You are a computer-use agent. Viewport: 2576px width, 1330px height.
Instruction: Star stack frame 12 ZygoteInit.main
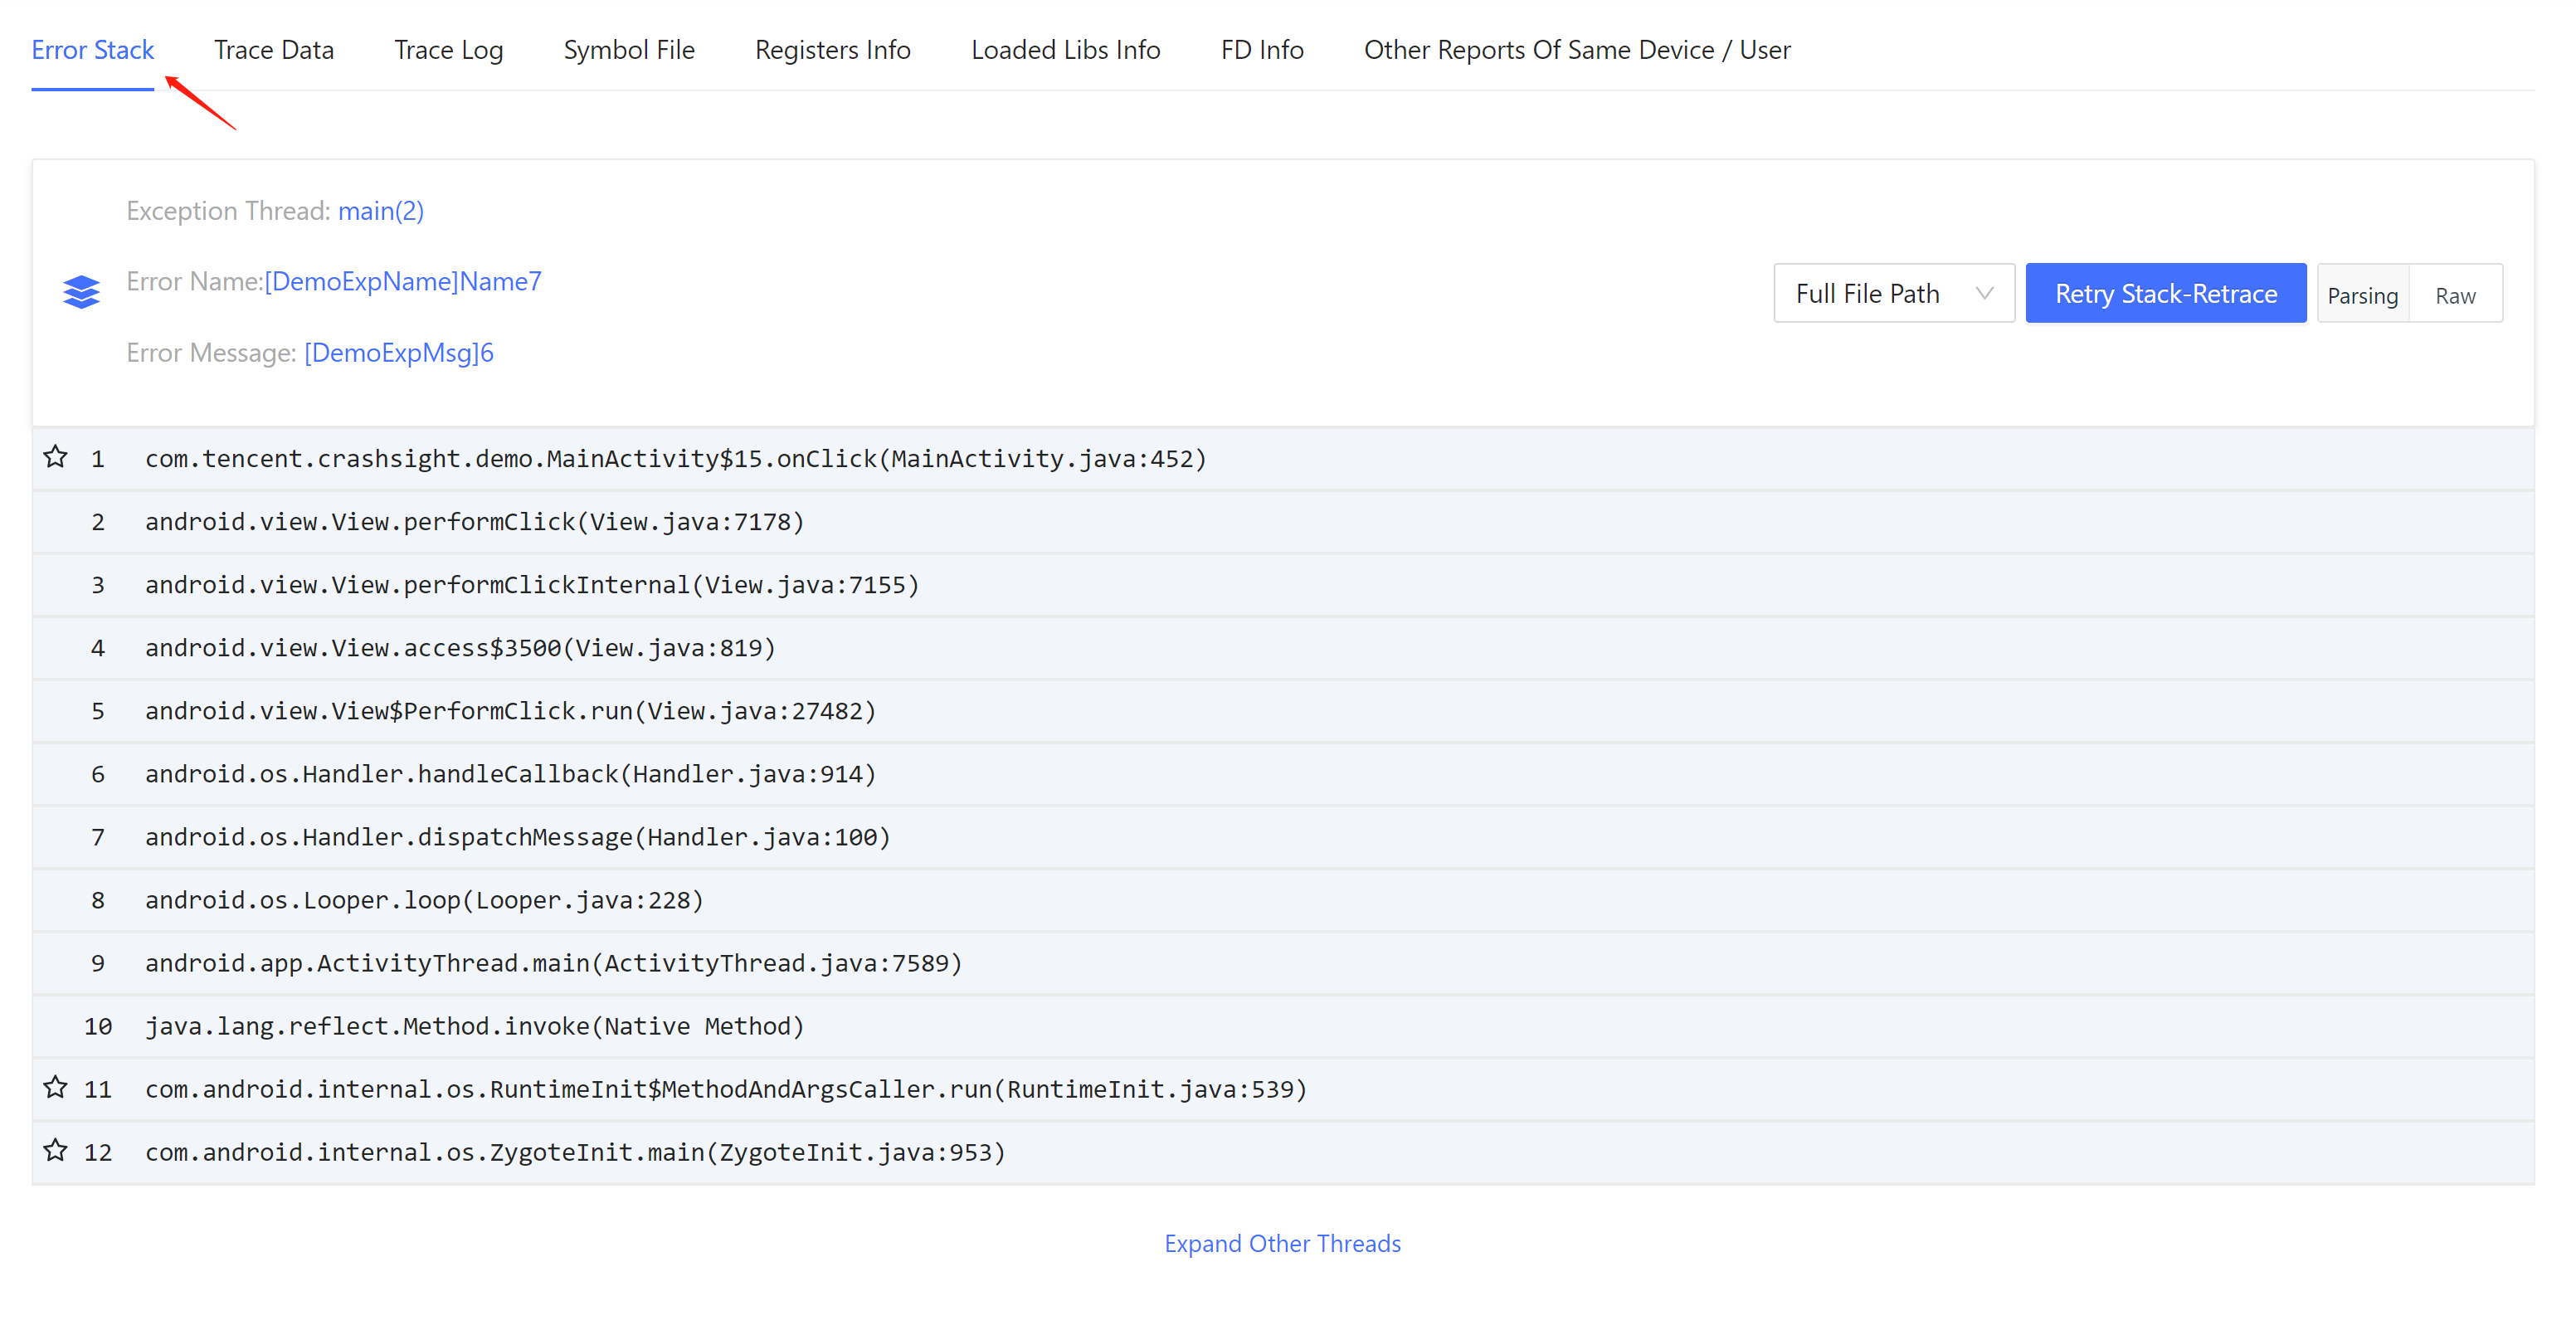click(x=55, y=1150)
